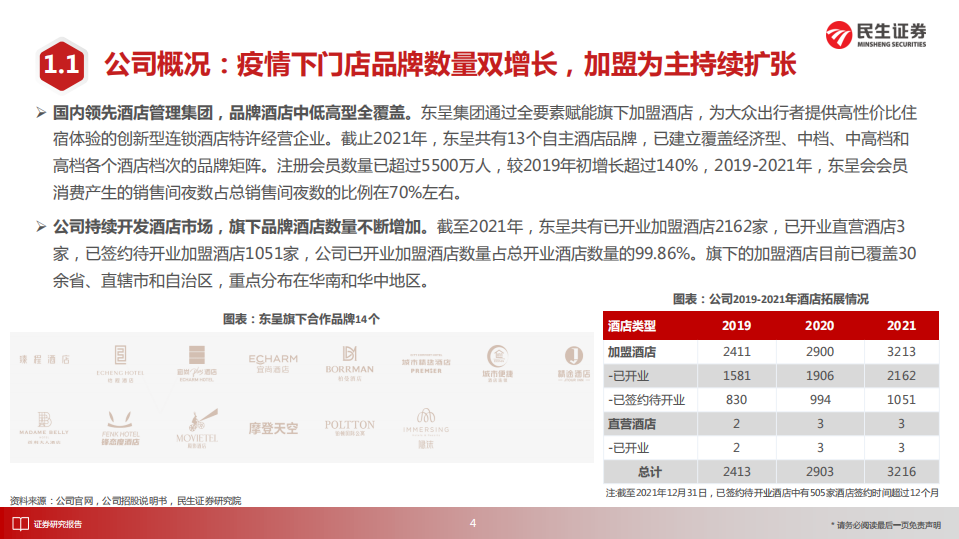The width and height of the screenshot is (959, 539).
Task: Click the FENK HOTEL brand logo
Action: [x=120, y=428]
